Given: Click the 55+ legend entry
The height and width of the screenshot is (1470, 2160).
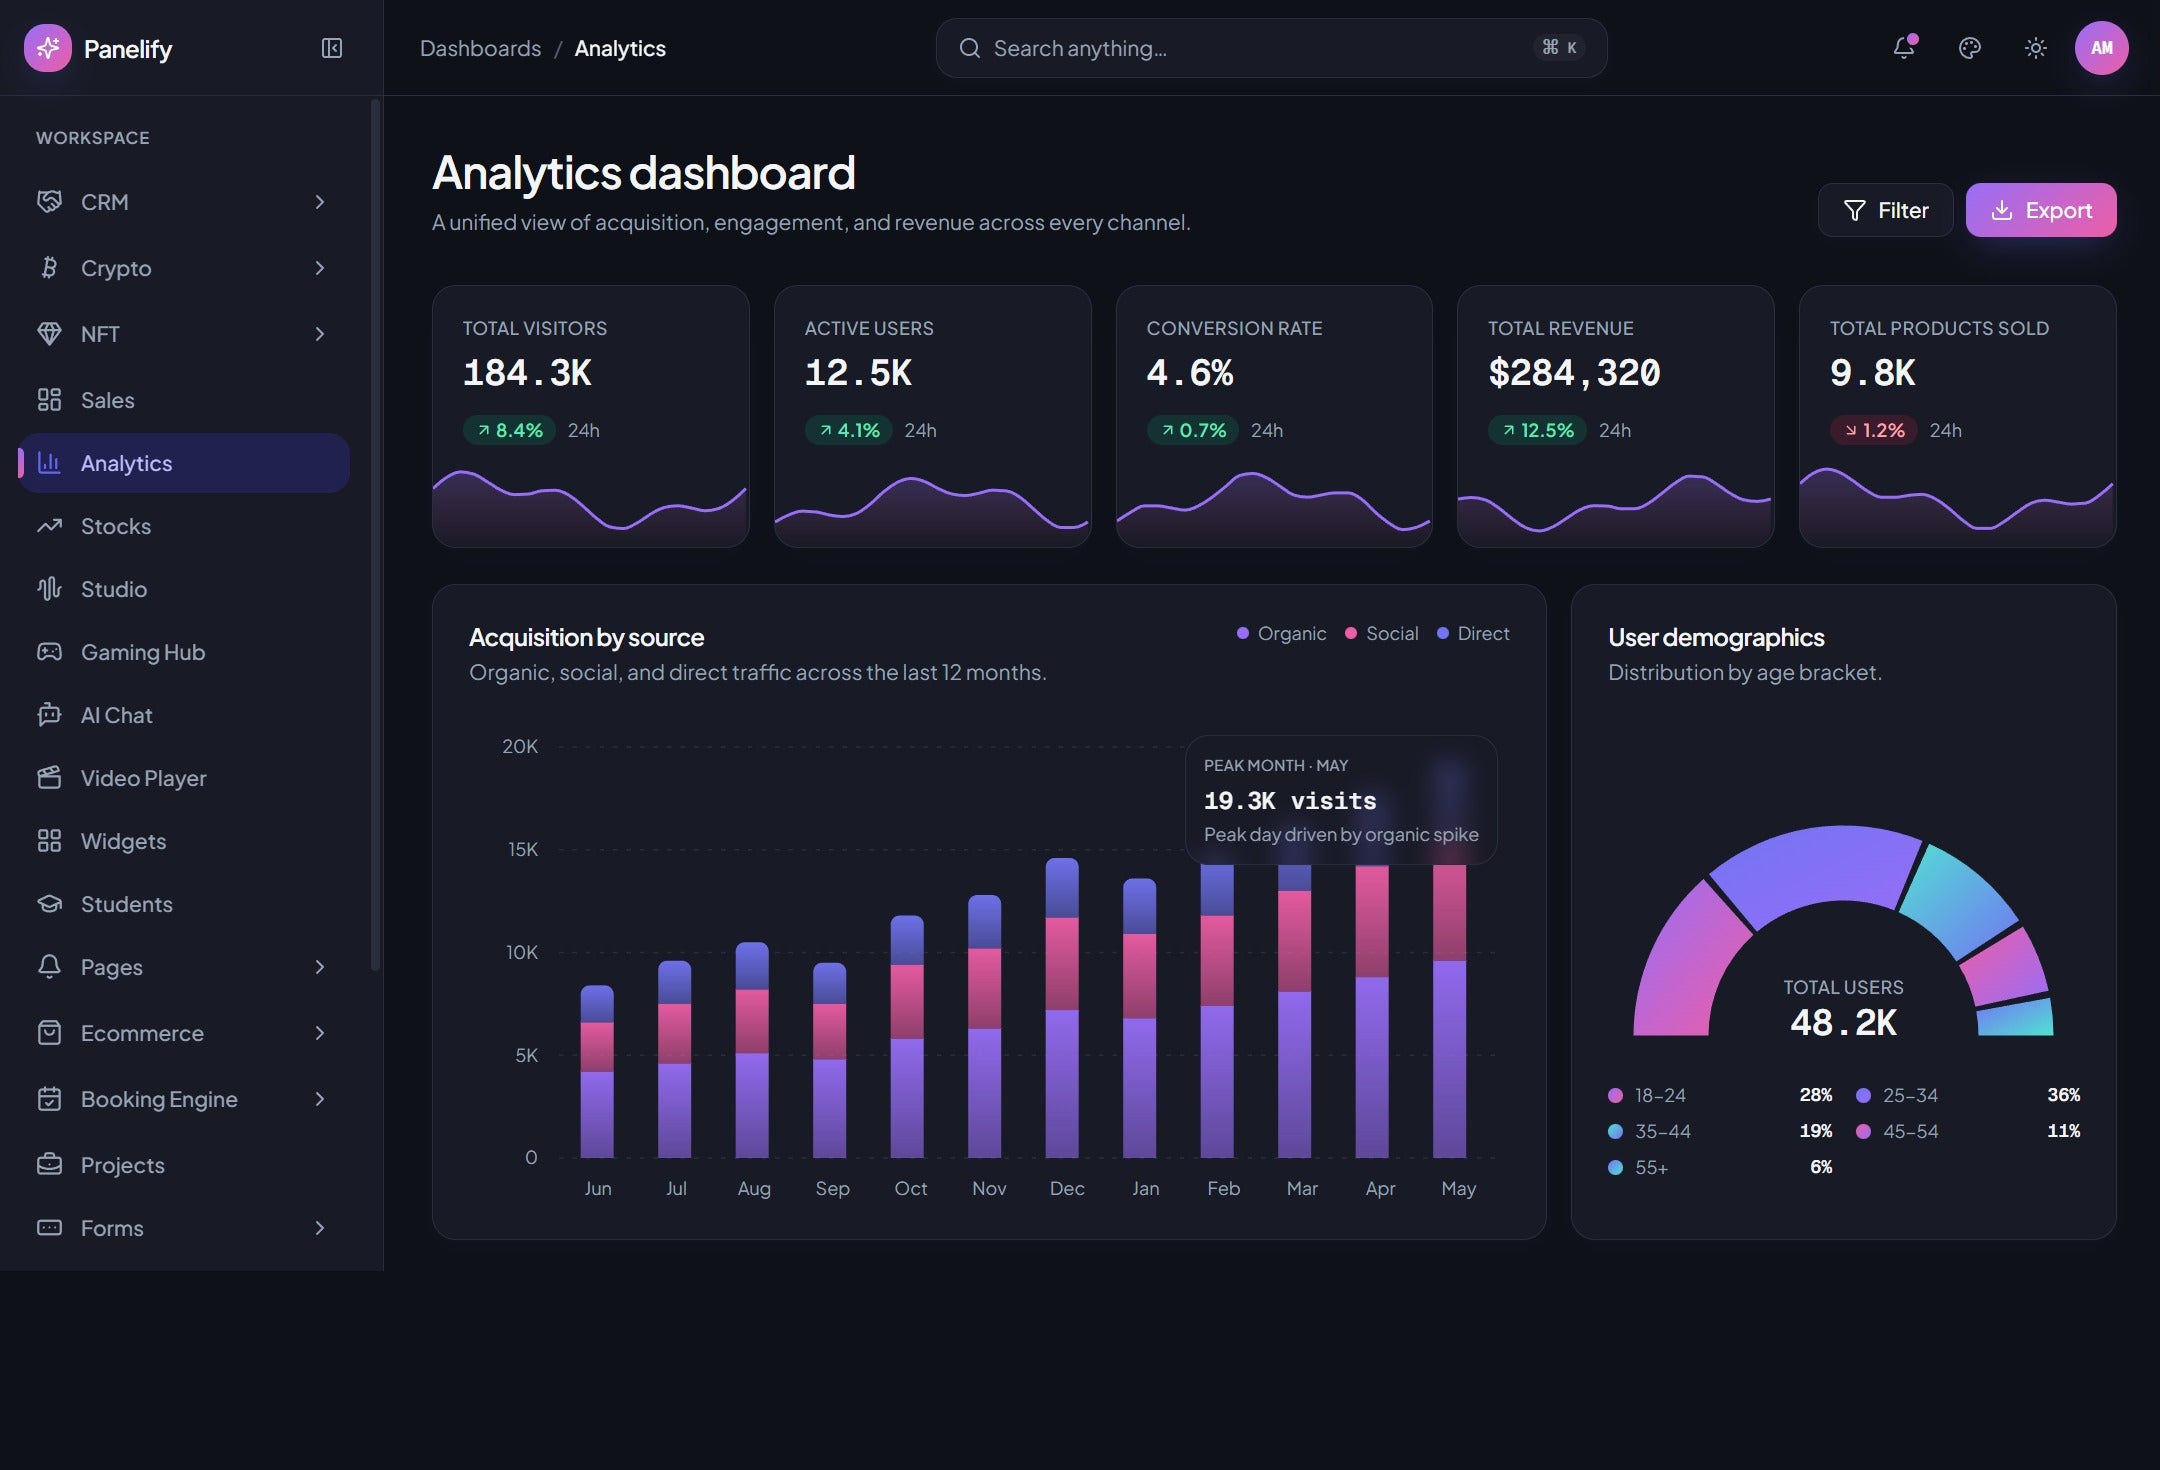Looking at the screenshot, I should click(x=1720, y=1167).
